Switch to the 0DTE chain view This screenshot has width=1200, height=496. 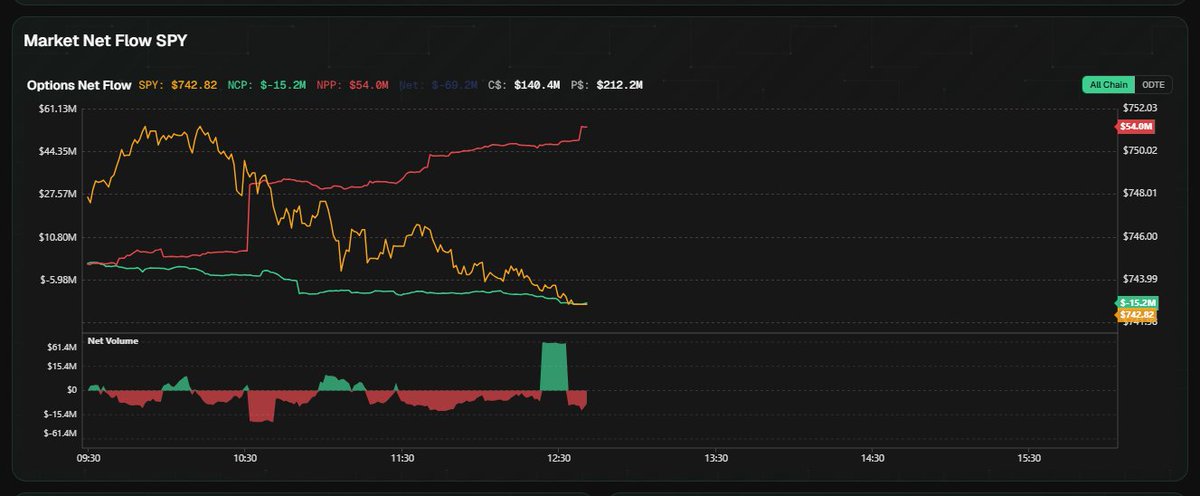[1154, 86]
